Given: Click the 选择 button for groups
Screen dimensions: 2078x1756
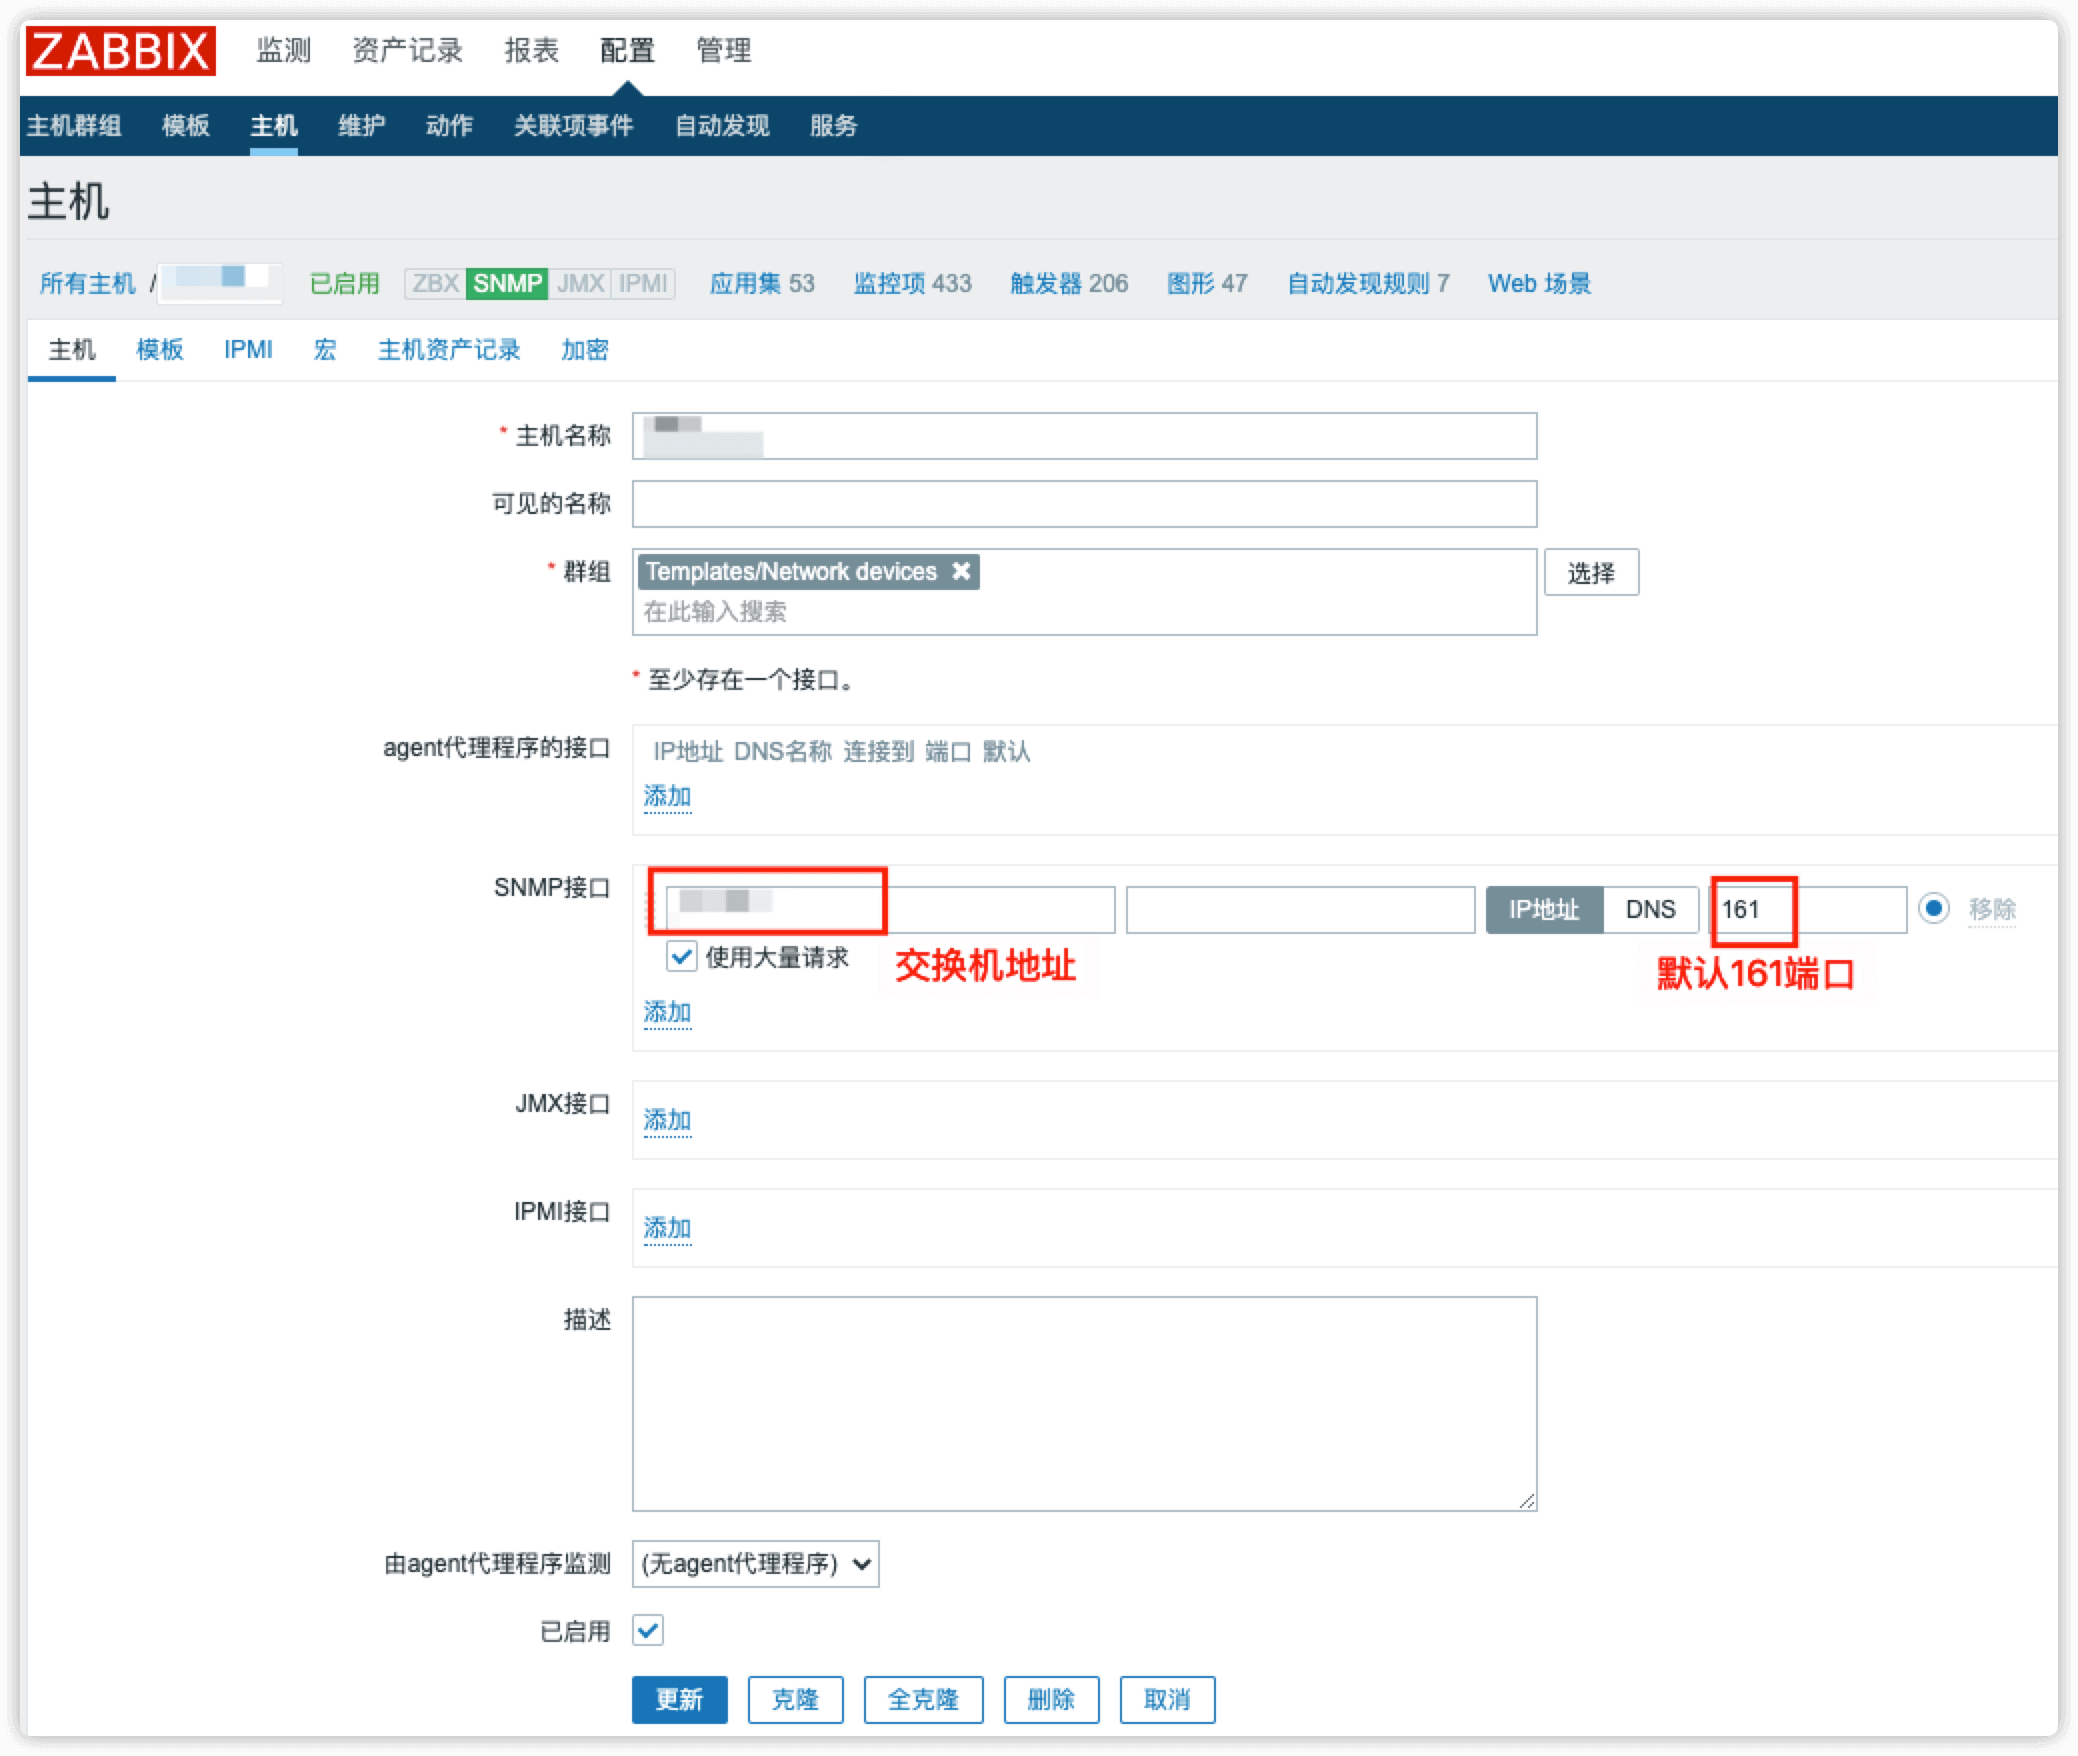Looking at the screenshot, I should pyautogui.click(x=1591, y=572).
